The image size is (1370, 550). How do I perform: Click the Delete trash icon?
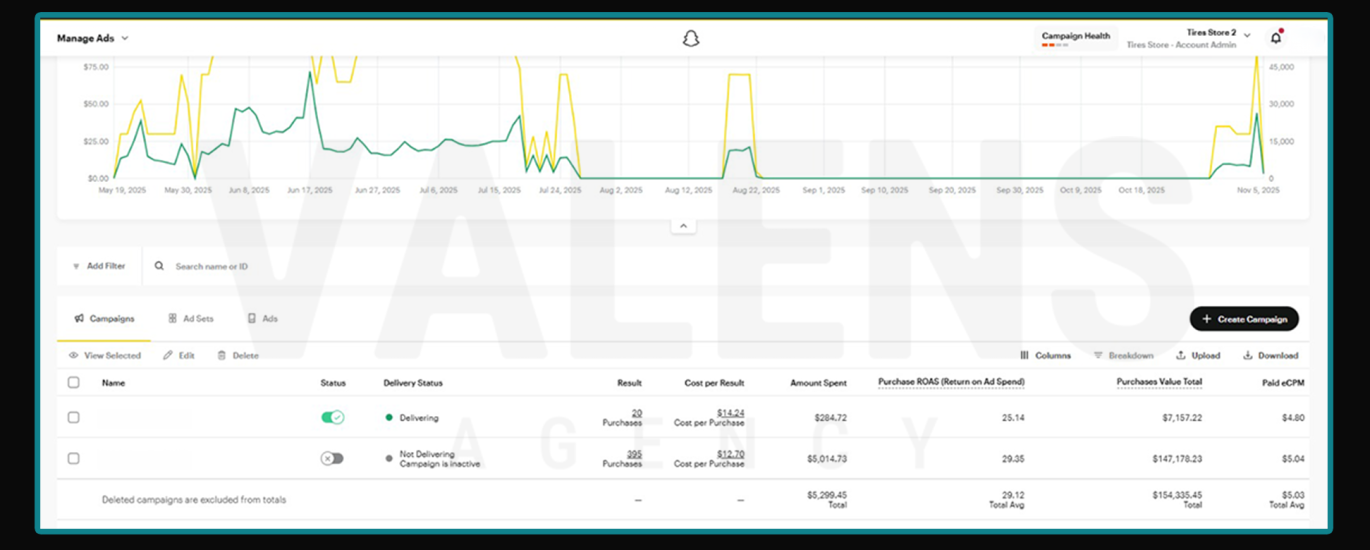pos(221,355)
